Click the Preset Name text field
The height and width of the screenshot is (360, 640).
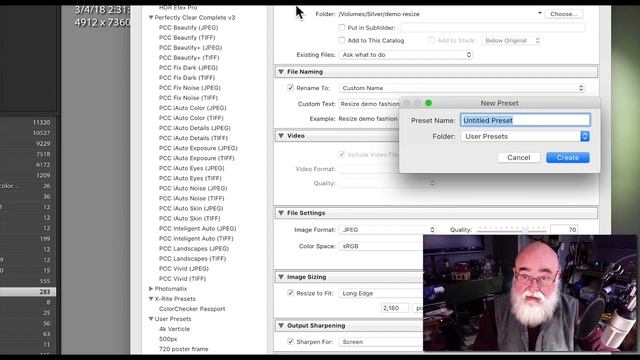525,120
